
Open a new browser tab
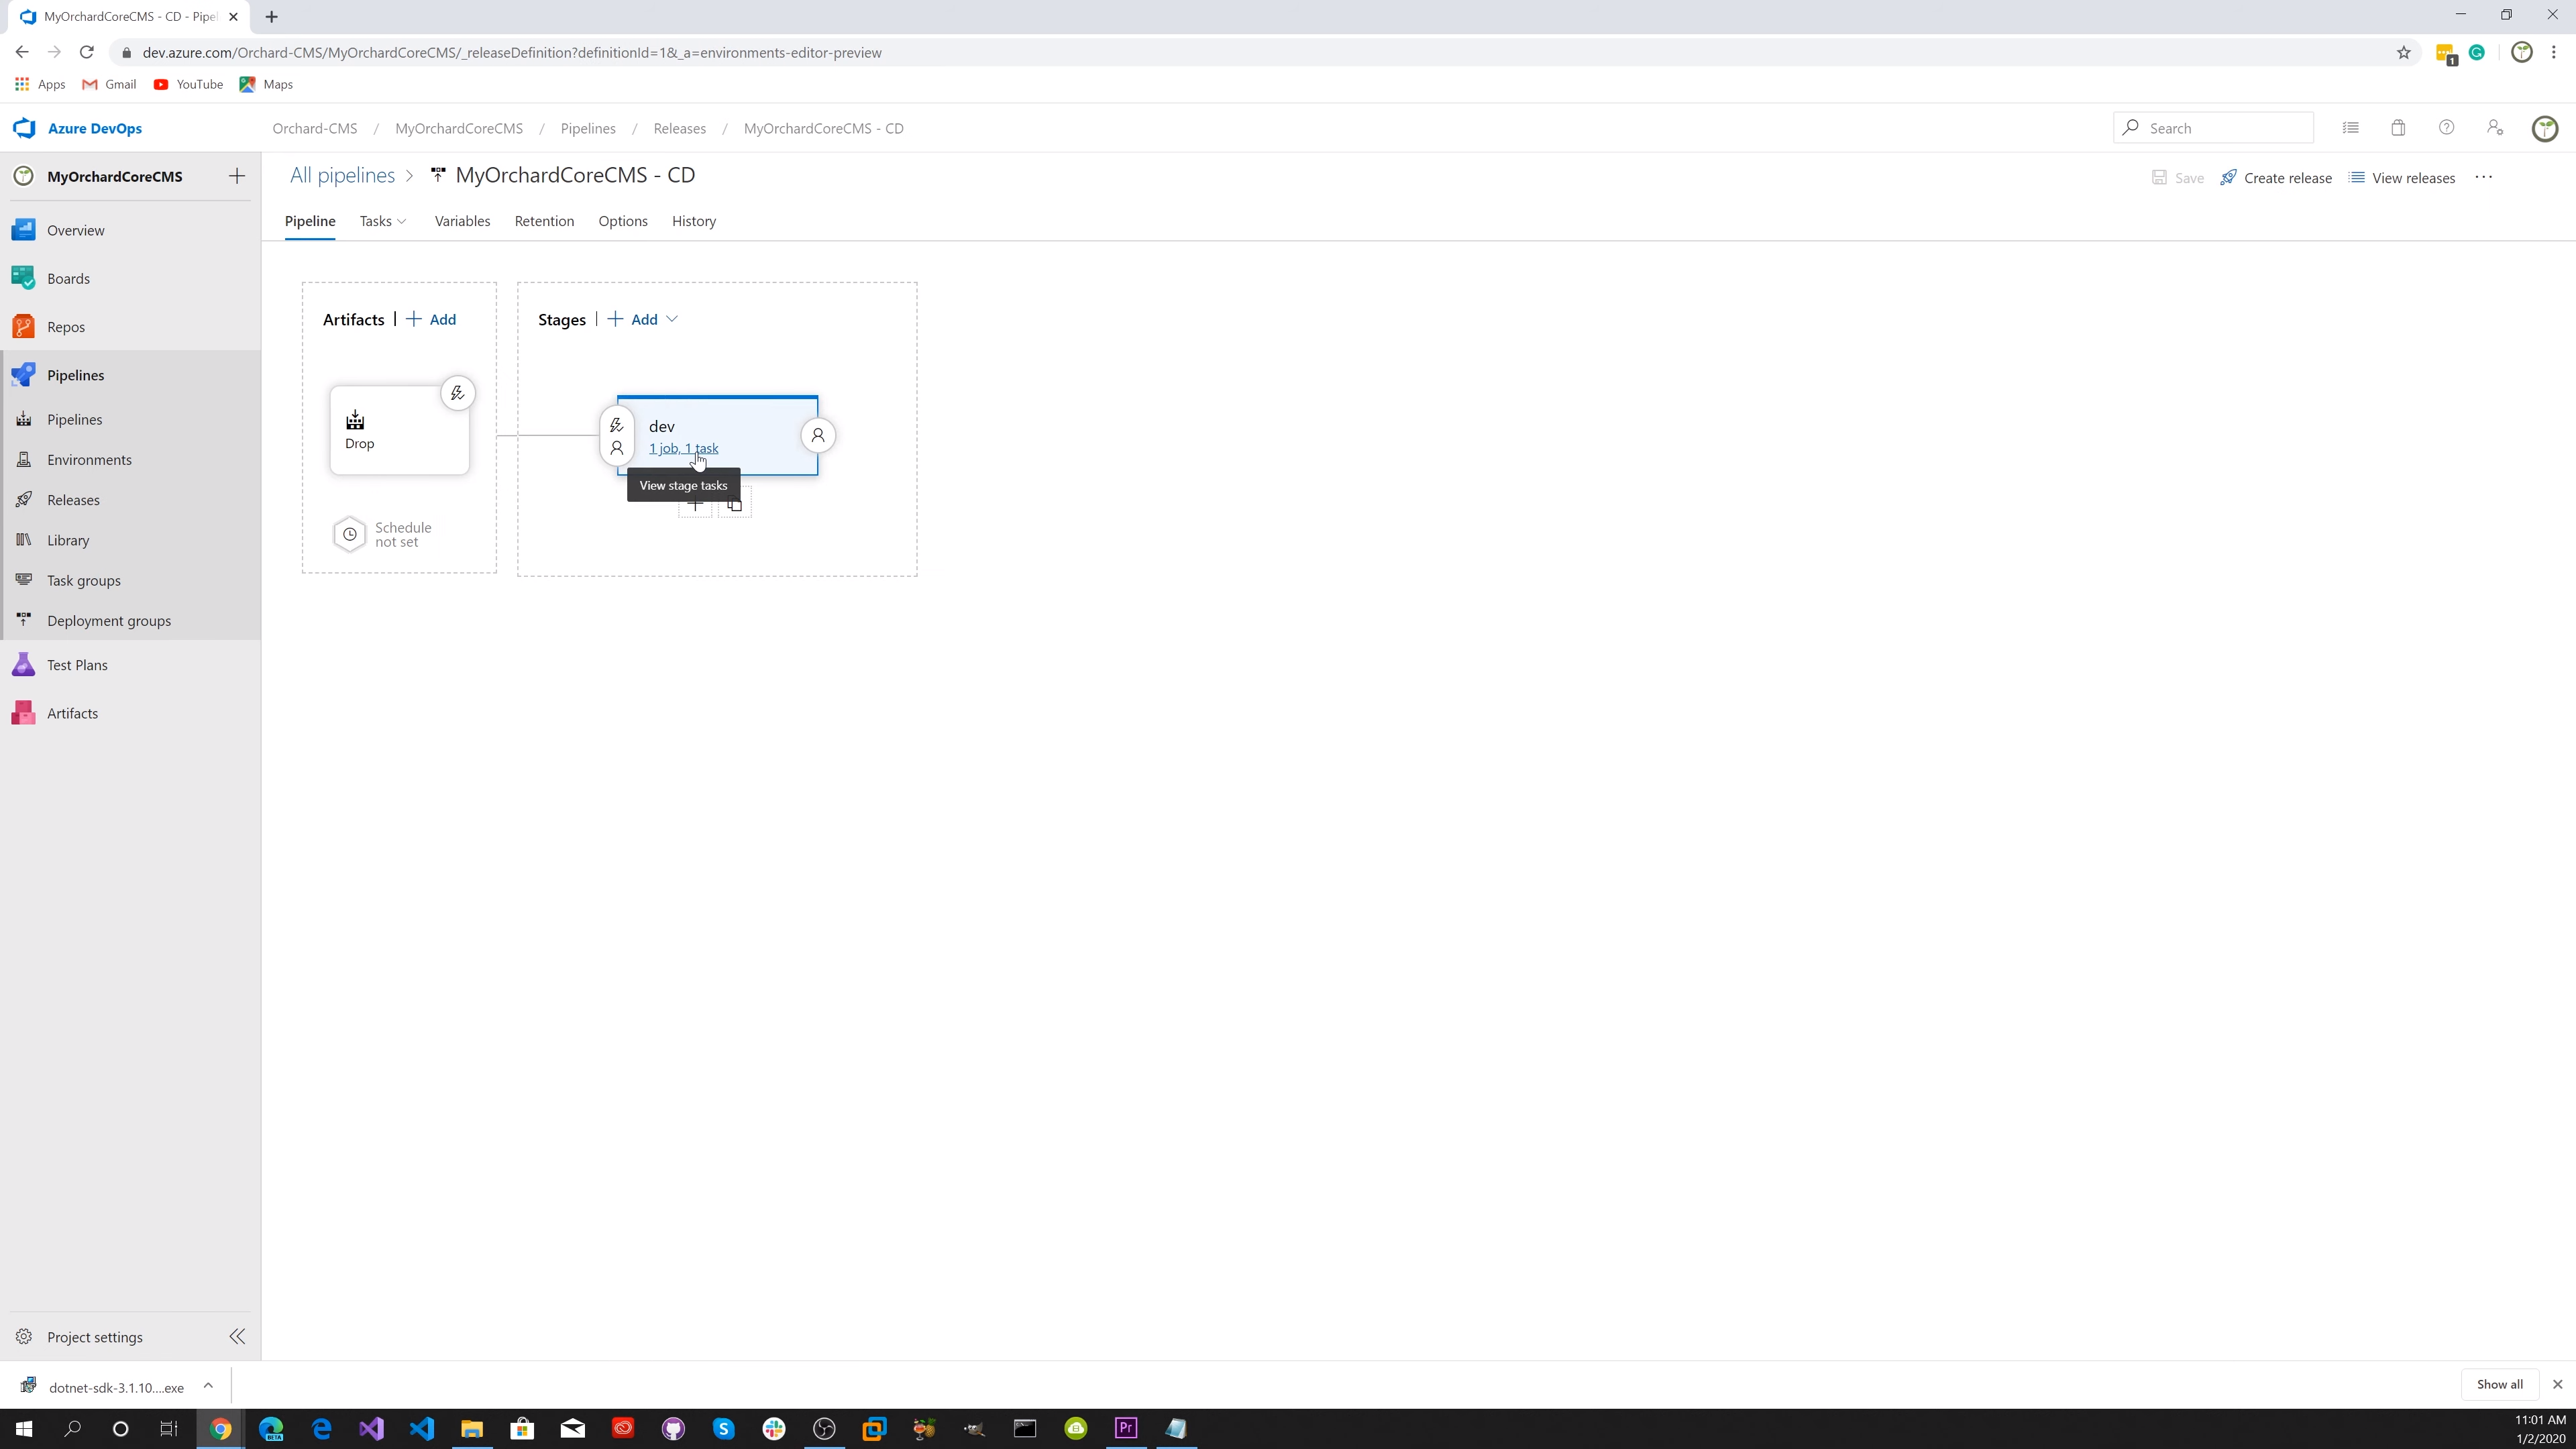271,17
